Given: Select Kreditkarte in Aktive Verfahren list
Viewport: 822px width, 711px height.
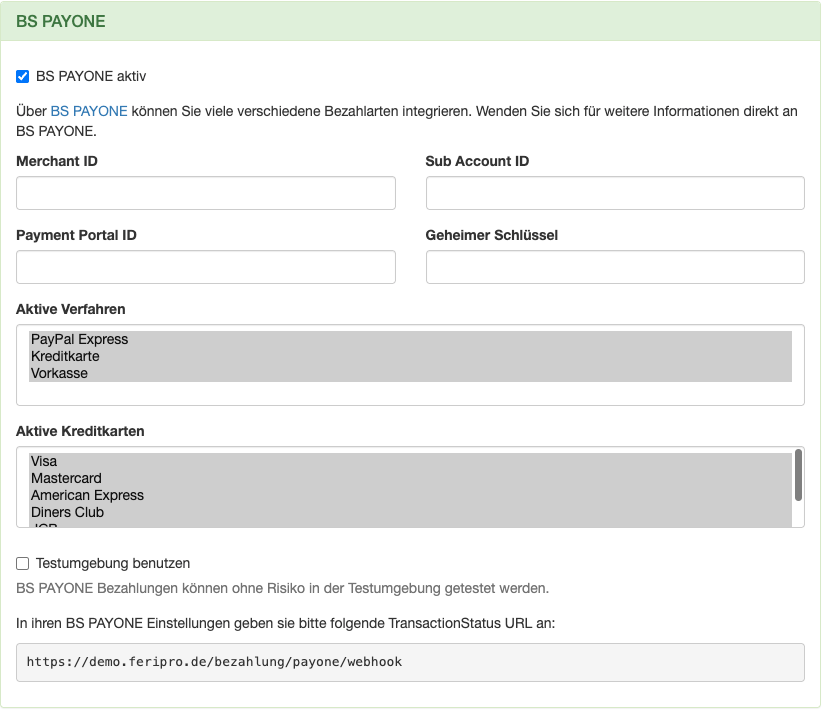Looking at the screenshot, I should coord(410,356).
